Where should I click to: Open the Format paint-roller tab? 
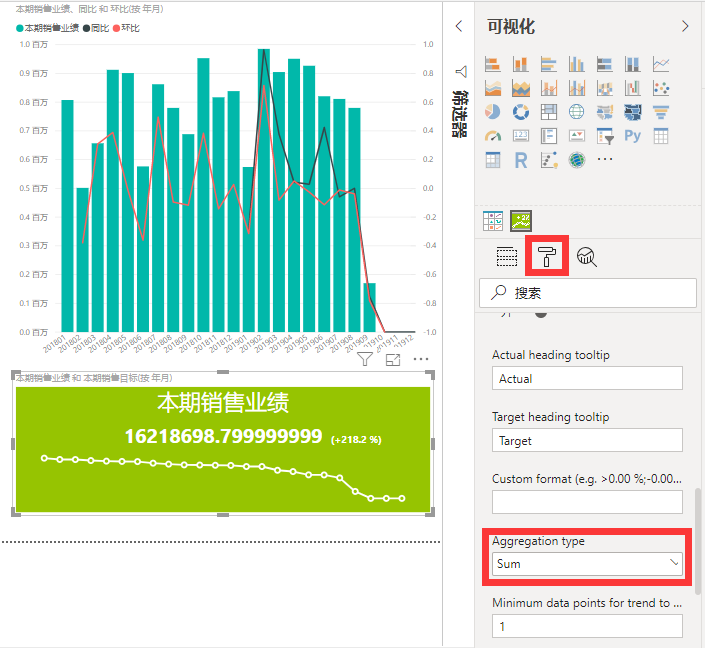click(x=547, y=256)
